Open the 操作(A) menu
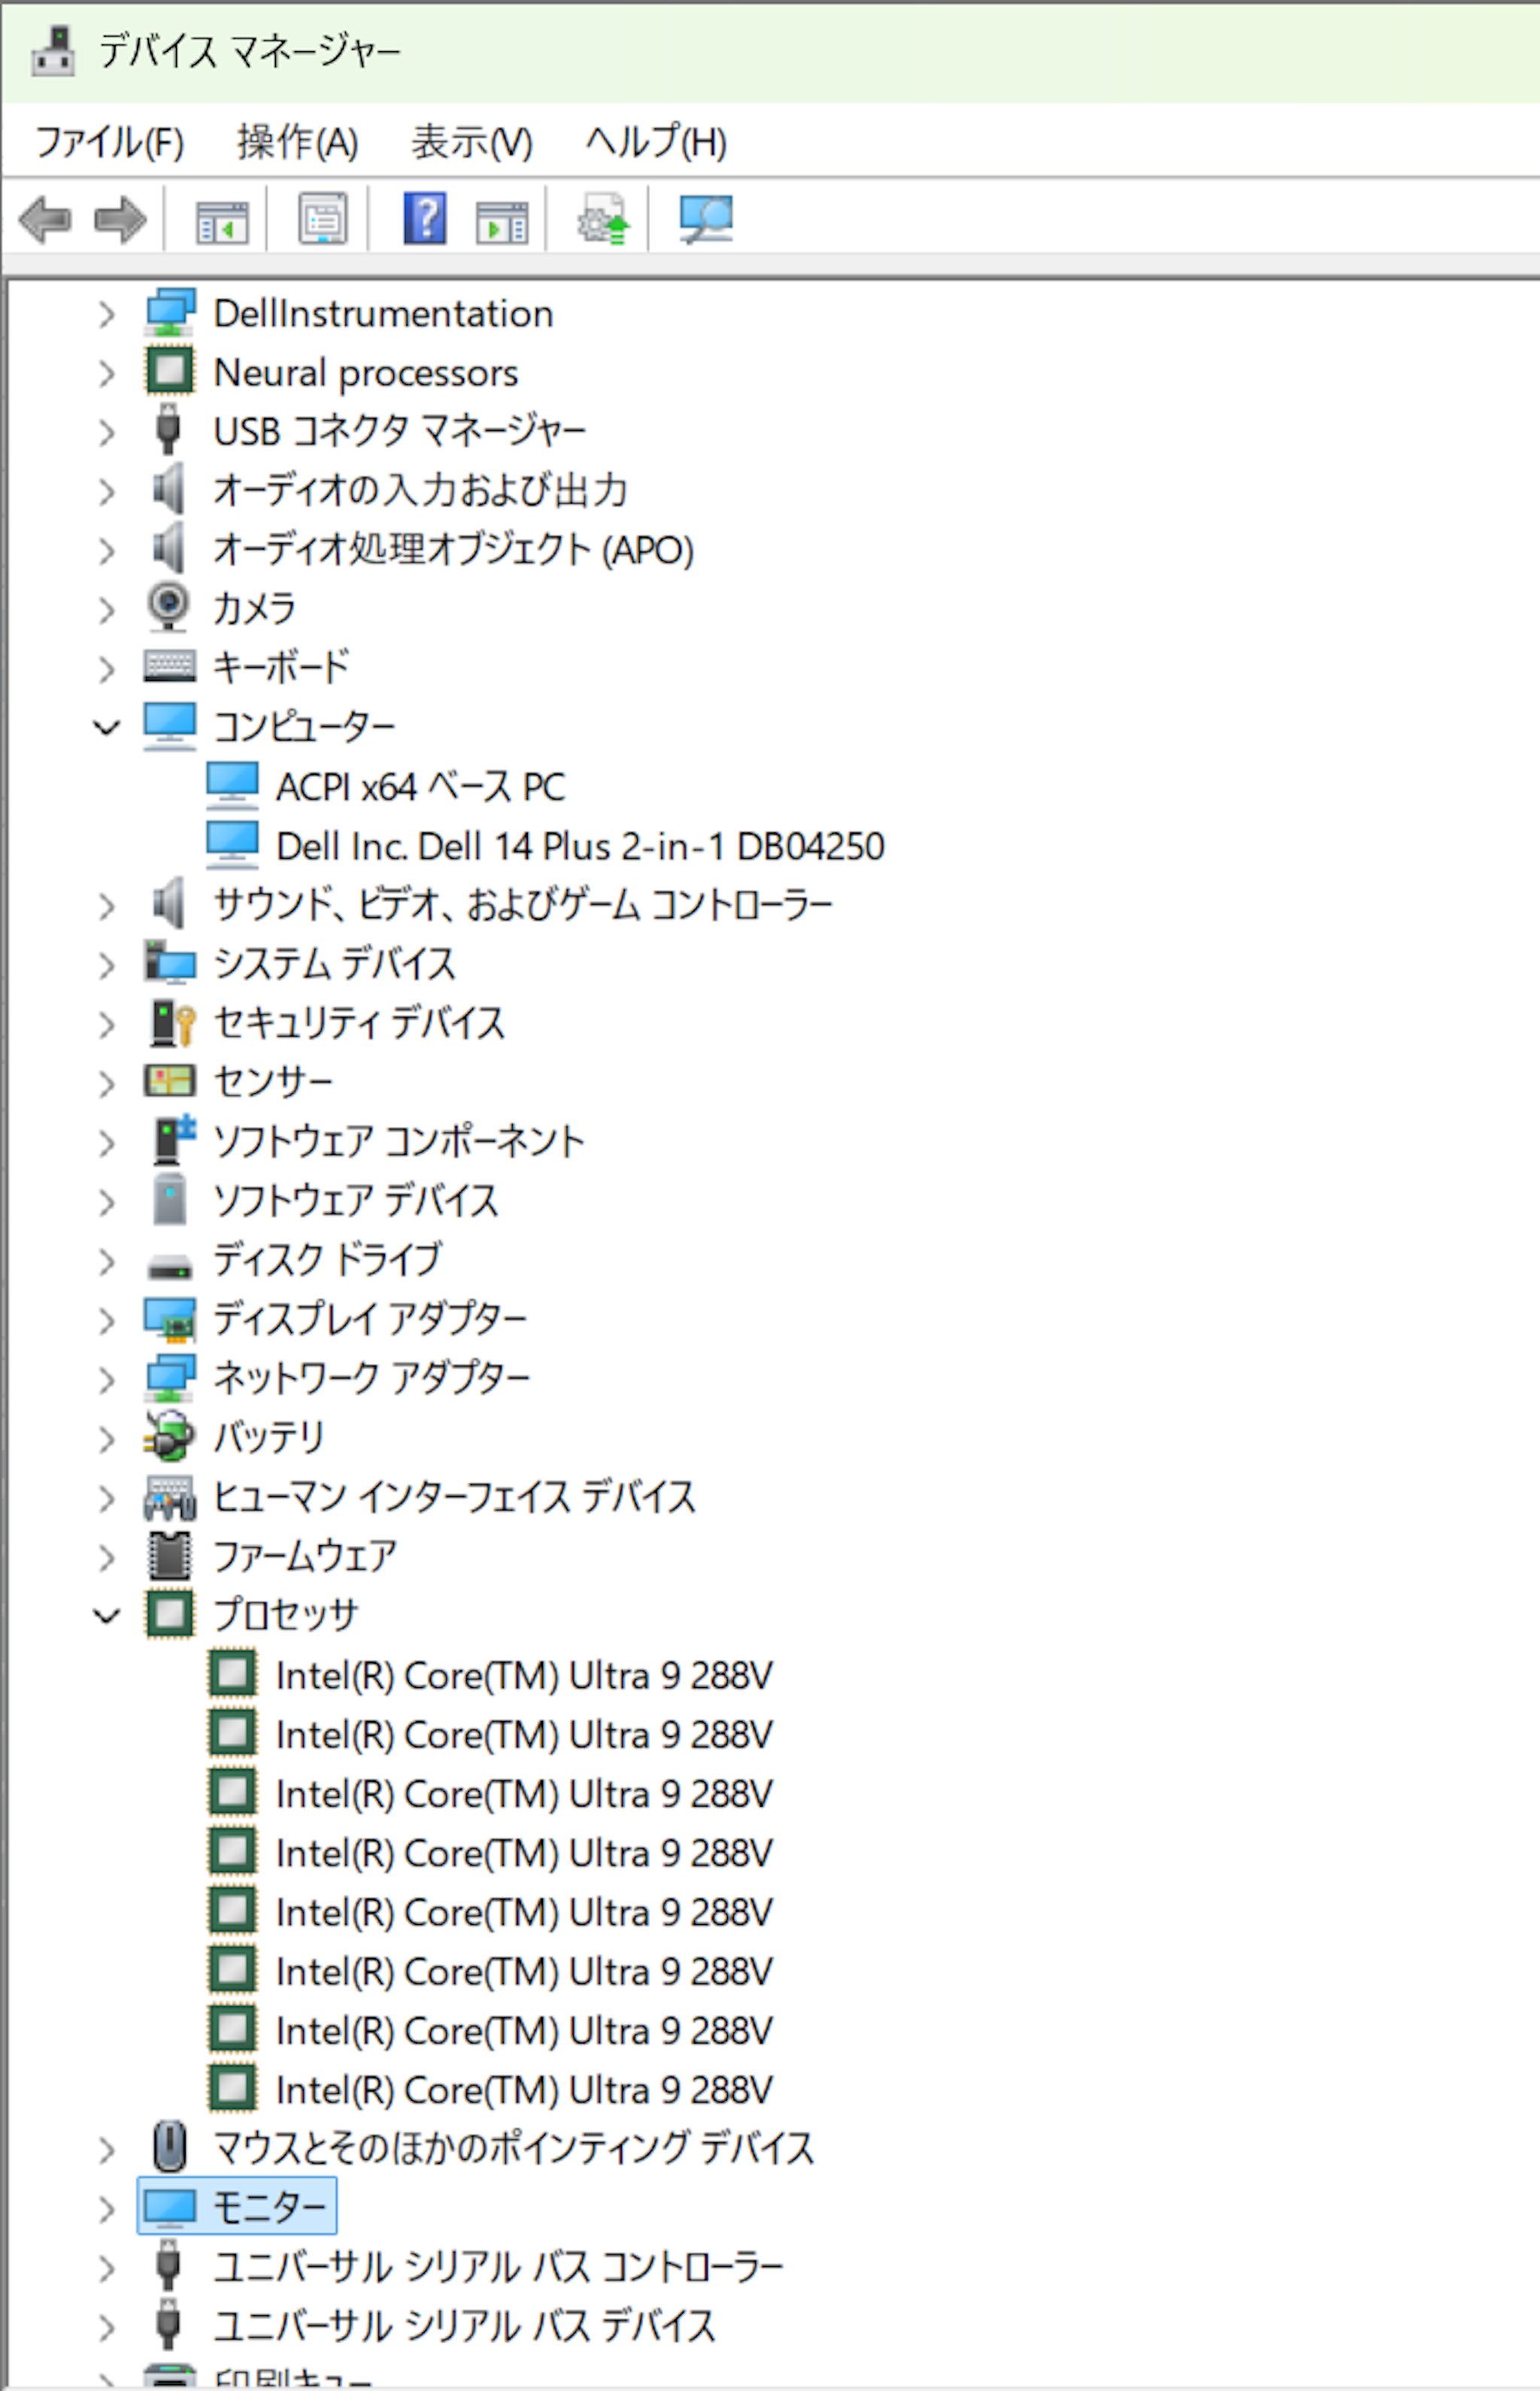Image resolution: width=1540 pixels, height=2391 pixels. (x=297, y=142)
